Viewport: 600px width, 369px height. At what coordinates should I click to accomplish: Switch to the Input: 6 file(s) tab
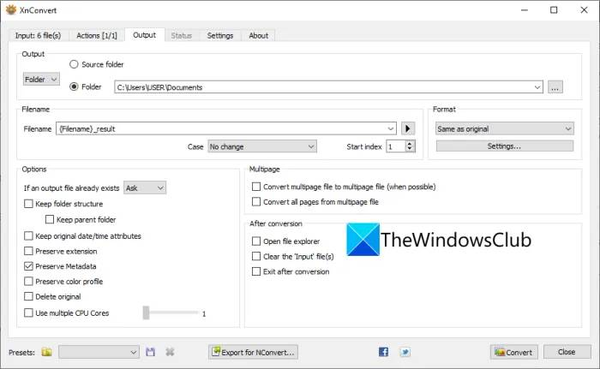[x=38, y=36]
